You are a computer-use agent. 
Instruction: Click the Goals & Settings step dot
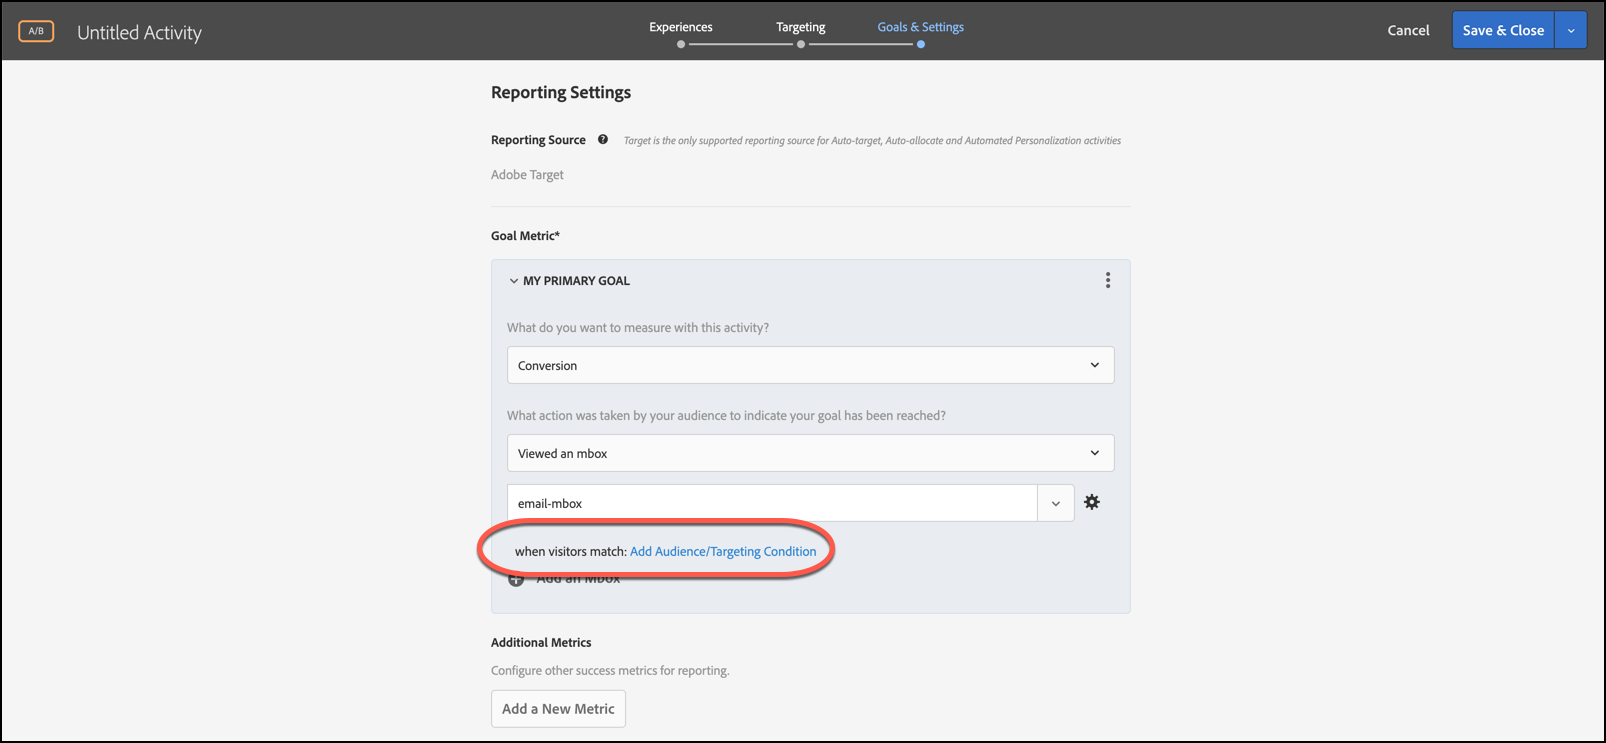click(x=921, y=44)
